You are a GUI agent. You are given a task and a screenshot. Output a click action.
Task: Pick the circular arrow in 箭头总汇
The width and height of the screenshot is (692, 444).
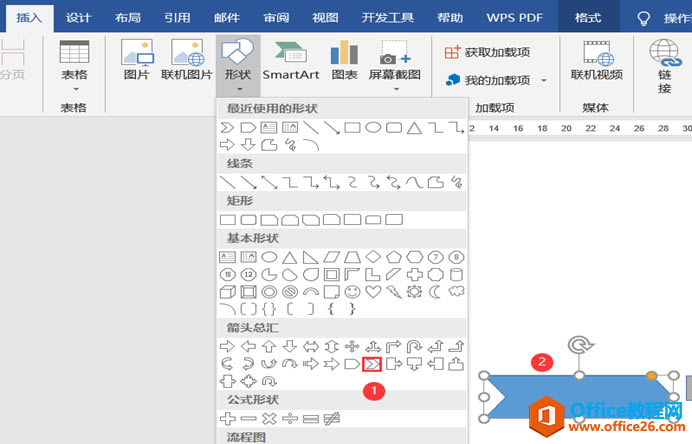[x=269, y=381]
